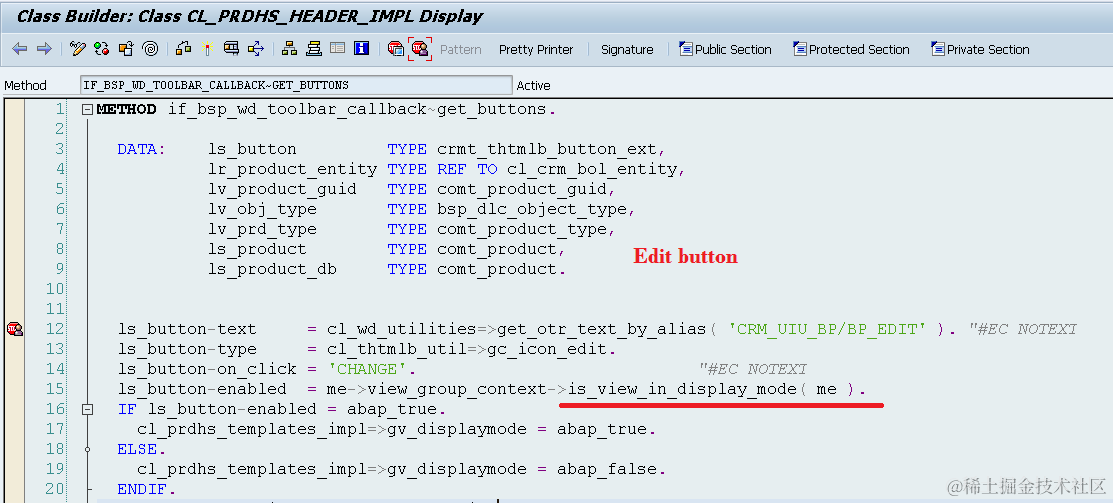Collapse the IF block at line 16
The image size is (1113, 503).
pyautogui.click(x=87, y=409)
